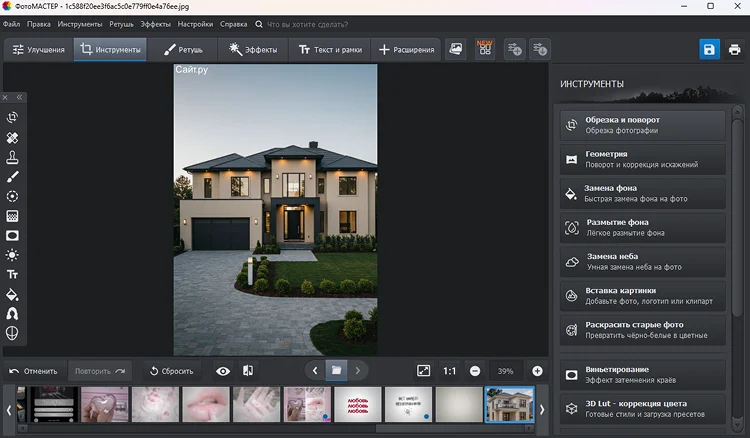The height and width of the screenshot is (438, 750).
Task: Collapse the left toolbar with double arrows
Action: click(20, 98)
